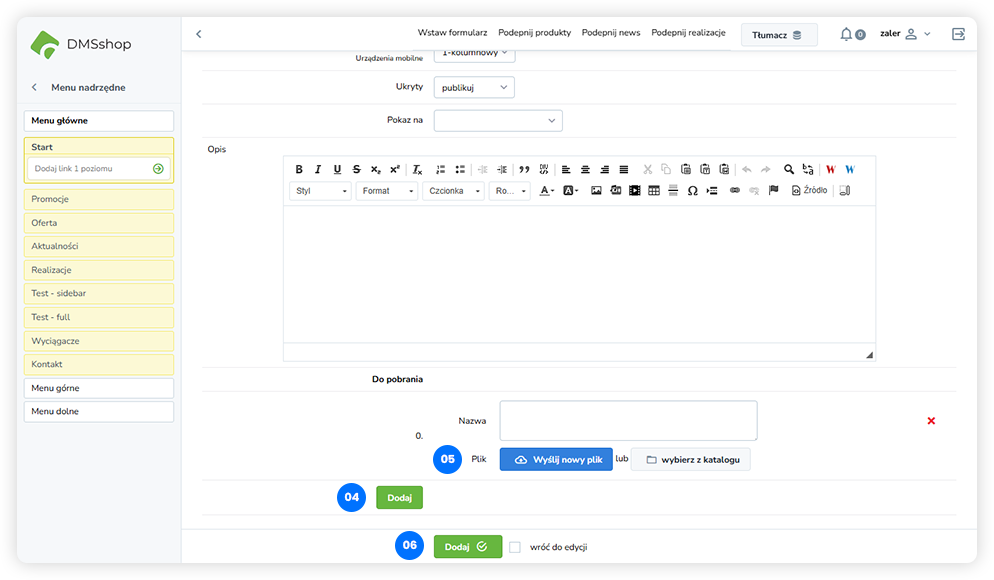The height and width of the screenshot is (580, 994).
Task: Apply italic formatting in the editor
Action: tap(318, 170)
